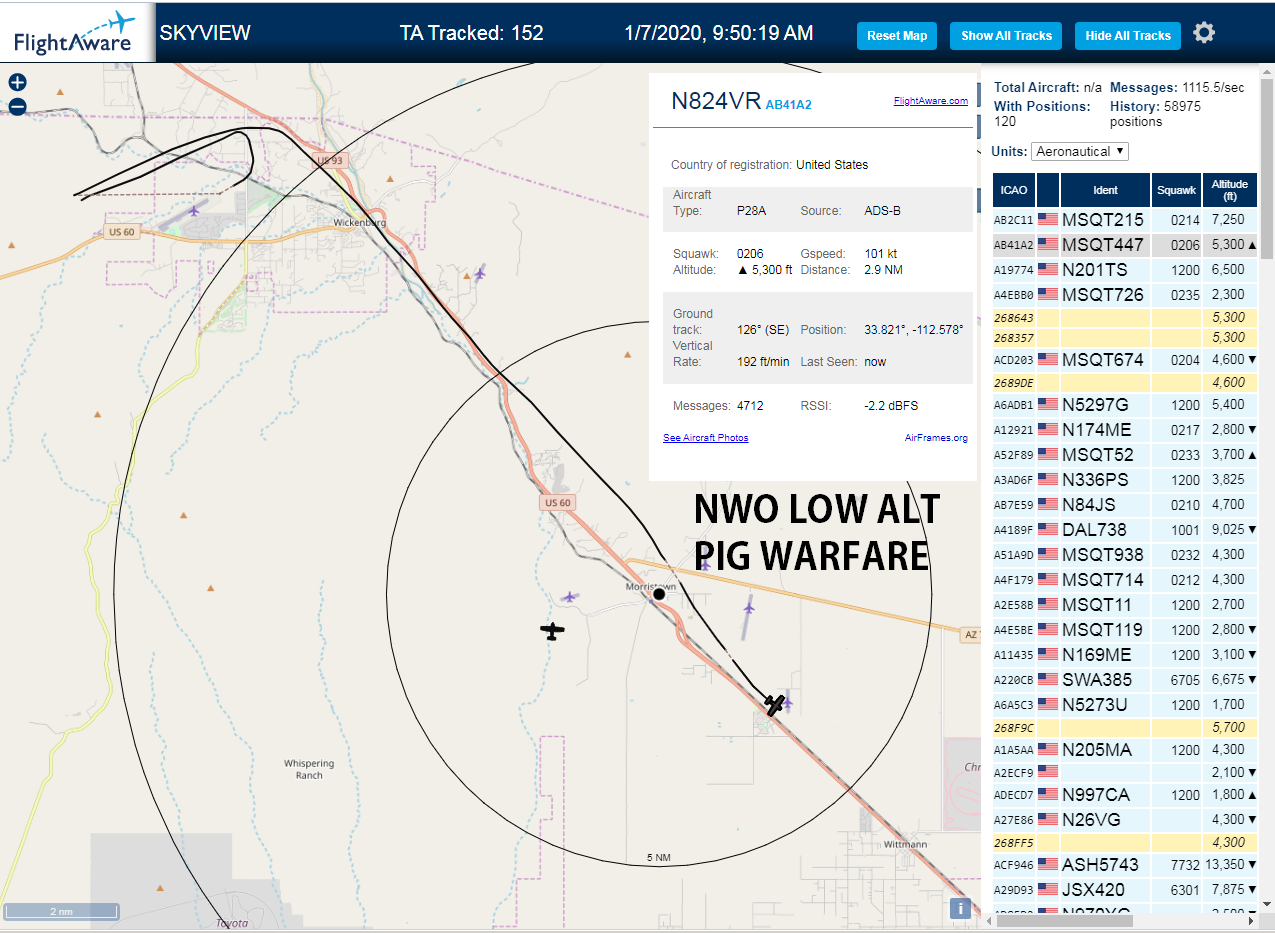Select the tracked aircraft at the track's end
Viewport: 1275px width, 933px height.
point(774,705)
